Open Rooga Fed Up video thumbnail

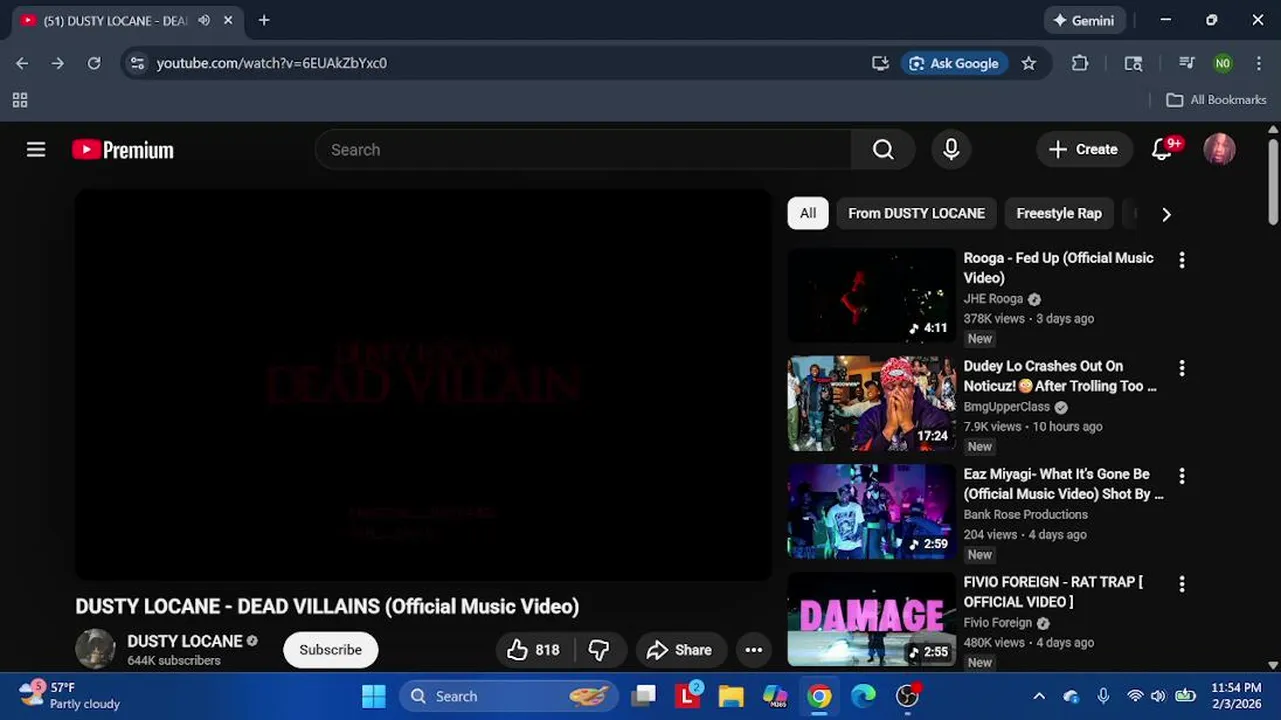[x=871, y=295]
